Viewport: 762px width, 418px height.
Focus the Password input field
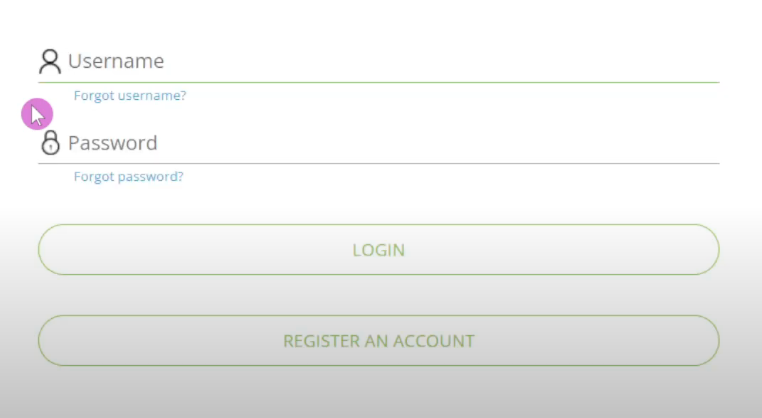tap(390, 144)
